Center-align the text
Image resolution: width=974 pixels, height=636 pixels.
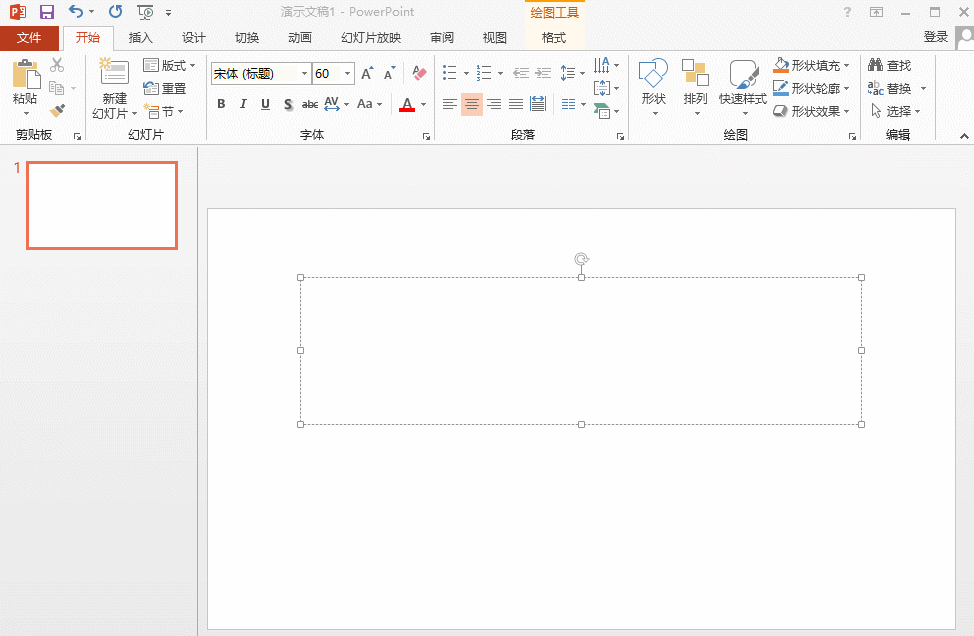click(x=472, y=104)
